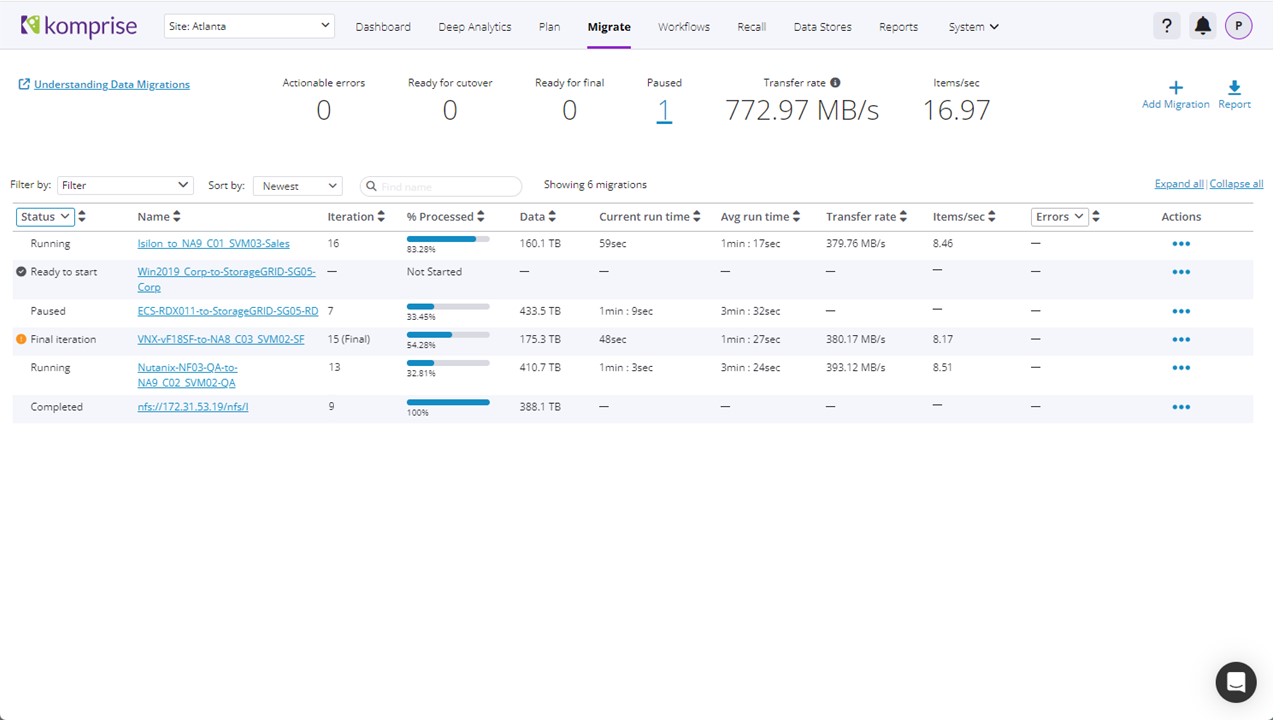1280x720 pixels.
Task: Sort by Iteration column arrows
Action: tap(381, 217)
